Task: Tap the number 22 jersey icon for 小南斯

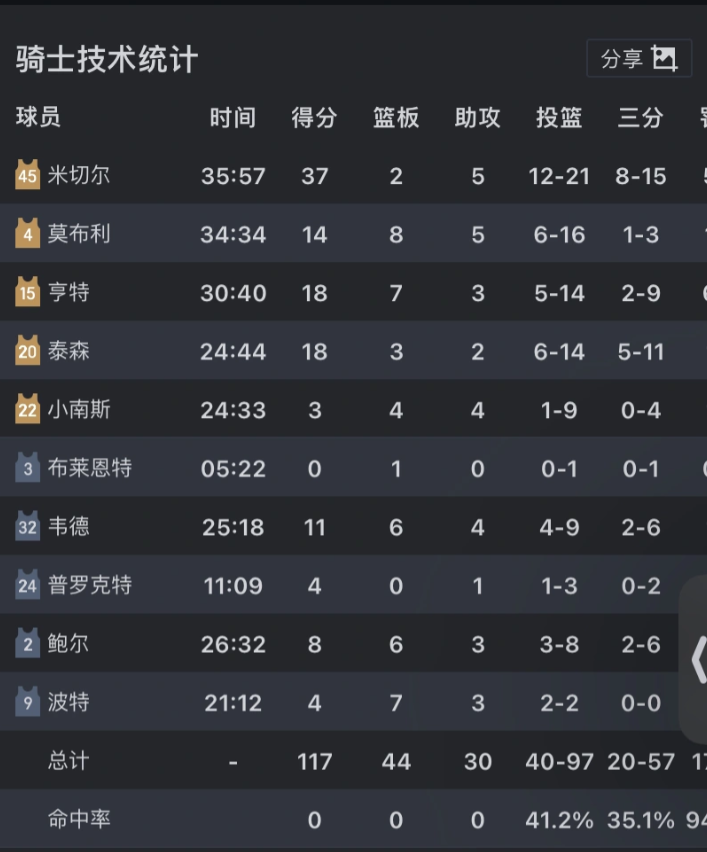Action: (27, 409)
